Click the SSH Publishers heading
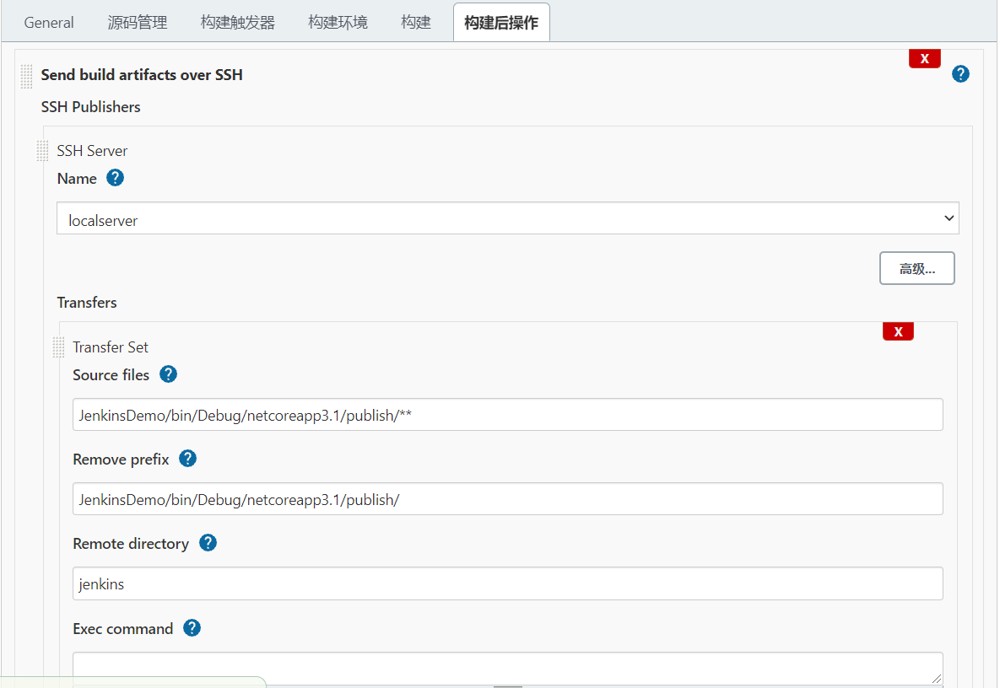 (x=91, y=106)
